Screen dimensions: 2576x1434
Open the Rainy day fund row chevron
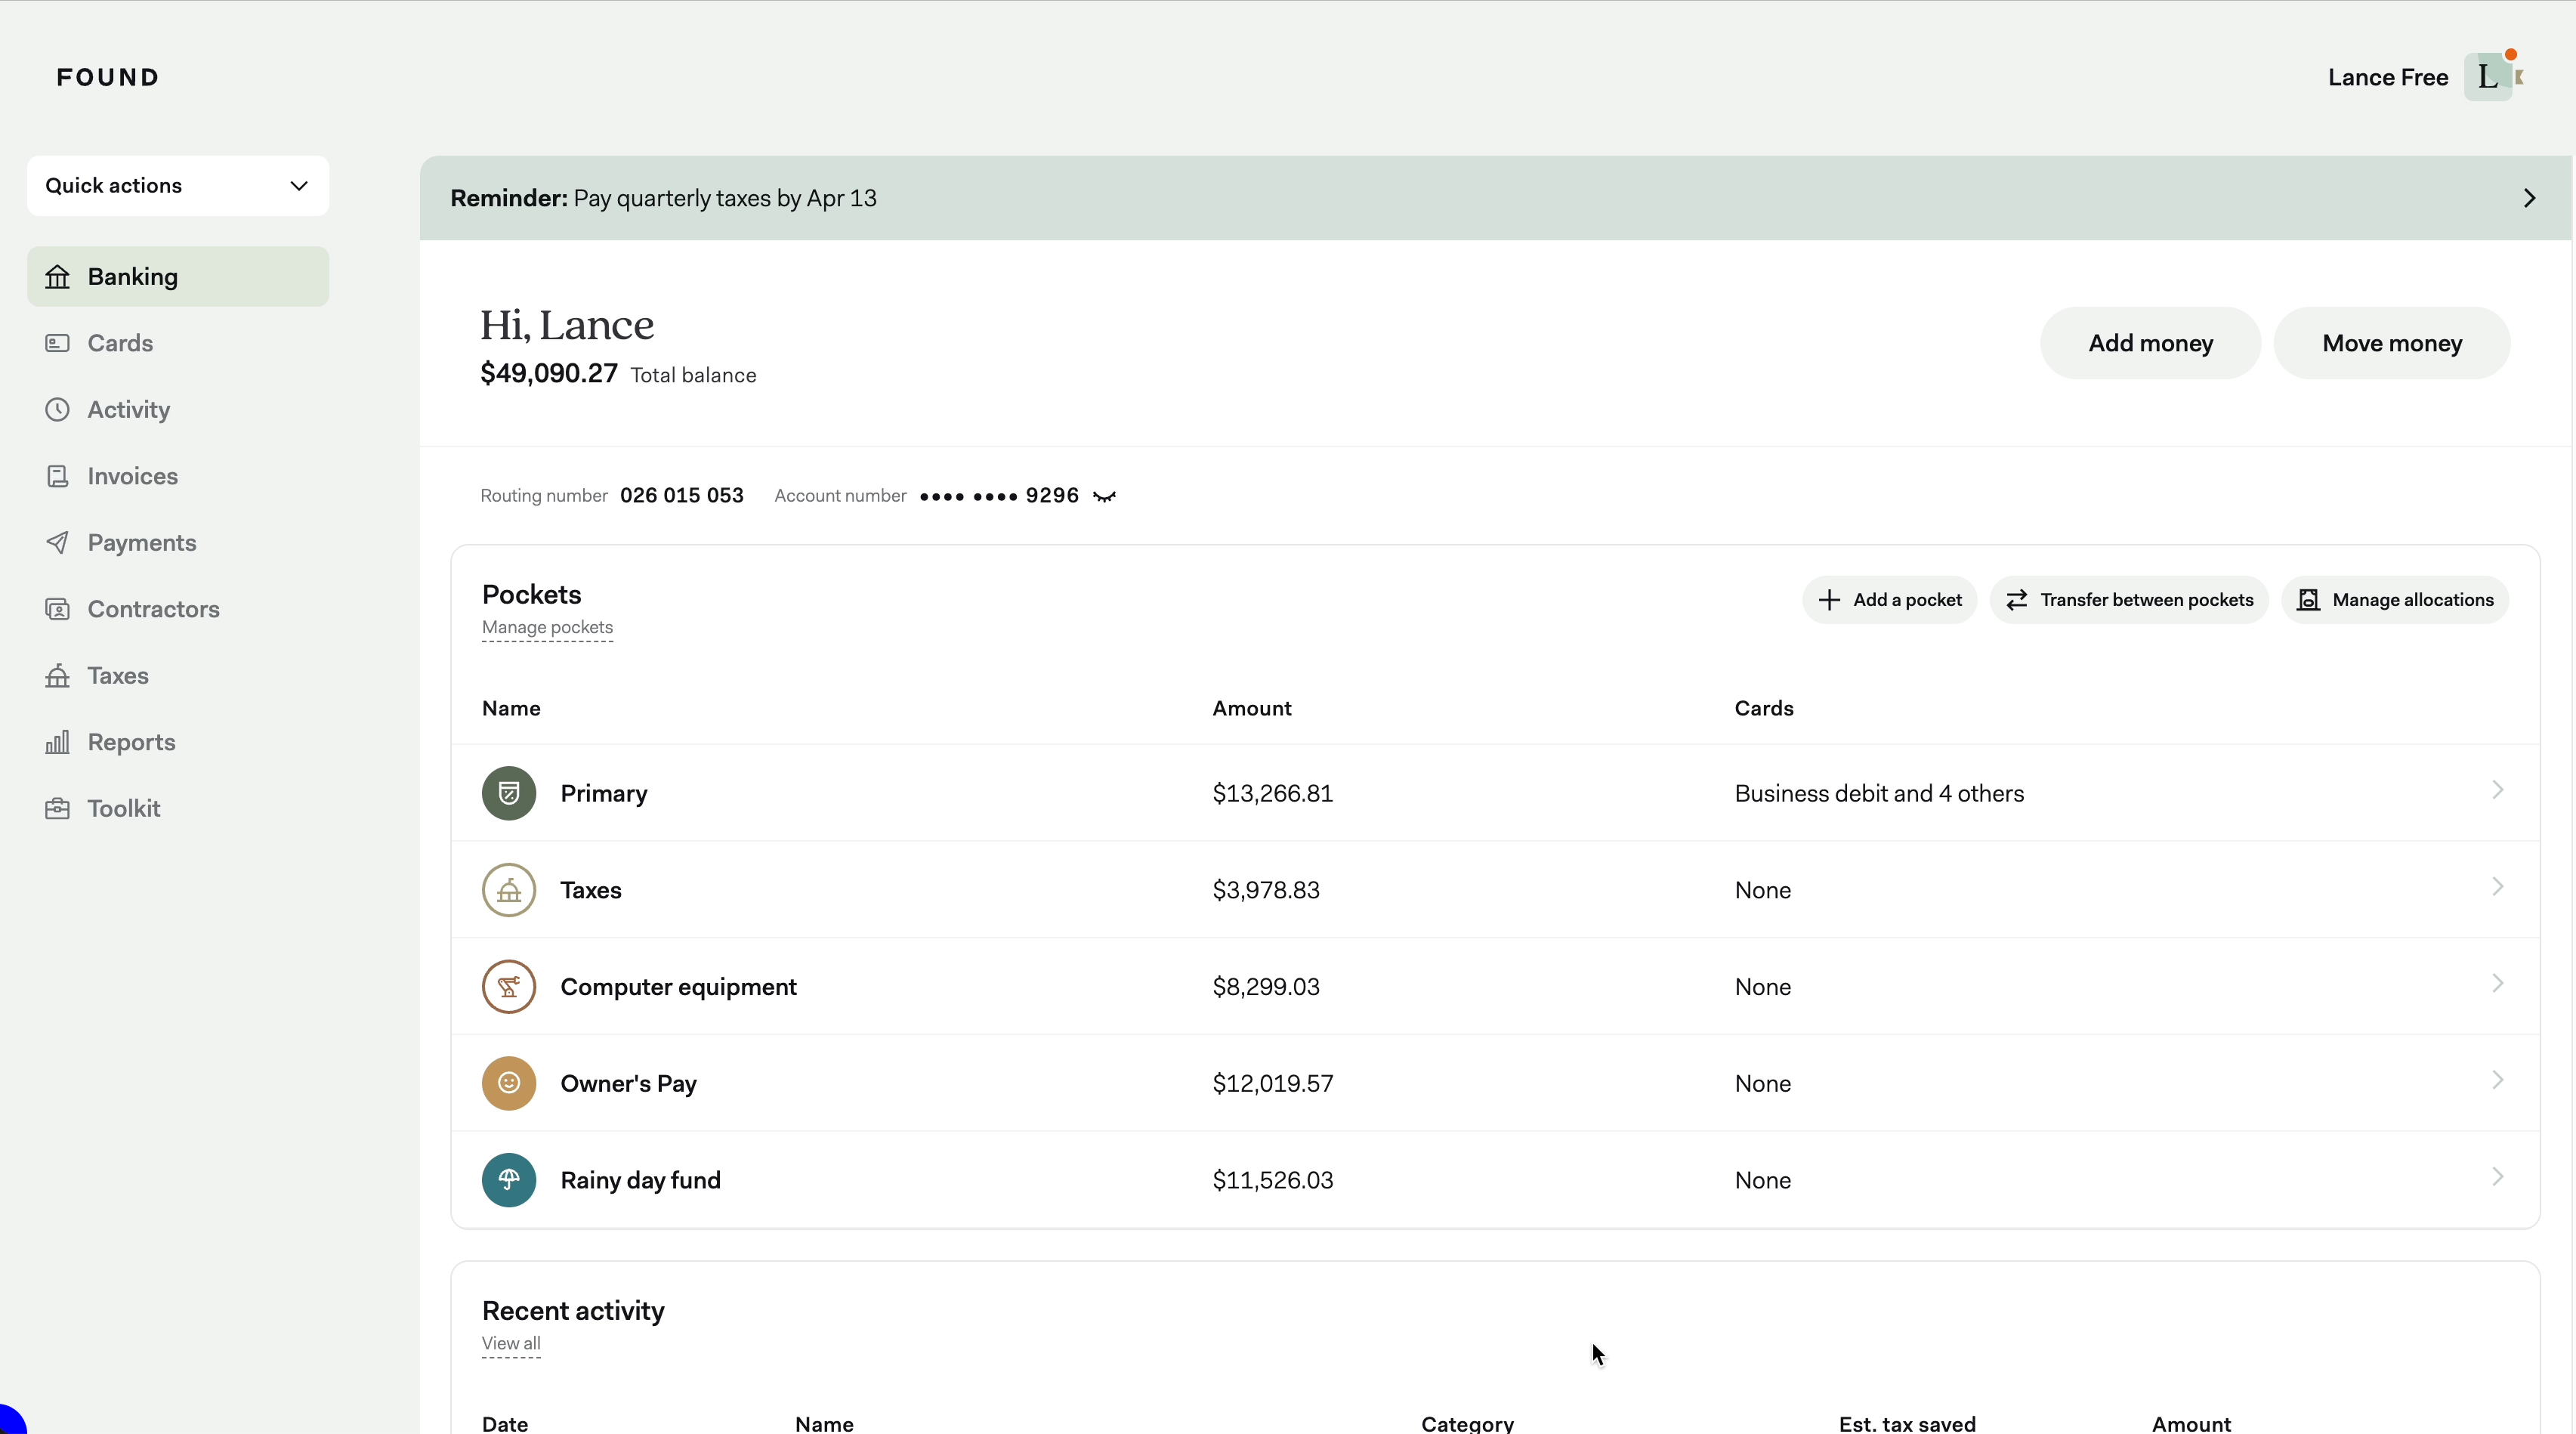click(x=2497, y=1177)
